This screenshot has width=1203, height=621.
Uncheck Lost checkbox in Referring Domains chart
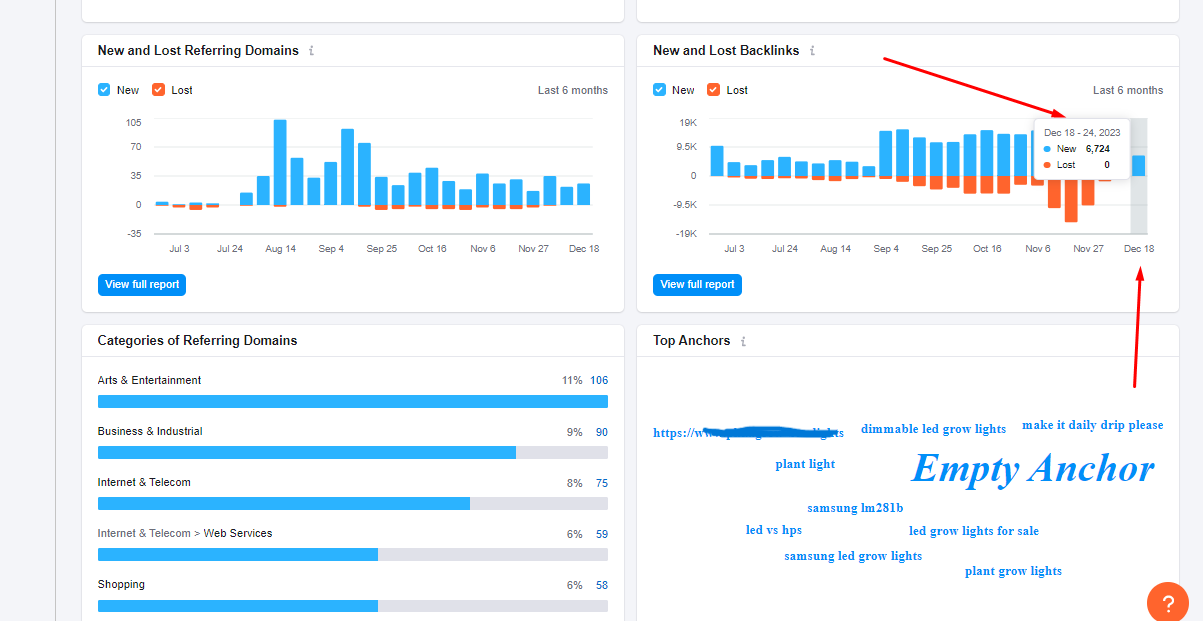point(158,90)
